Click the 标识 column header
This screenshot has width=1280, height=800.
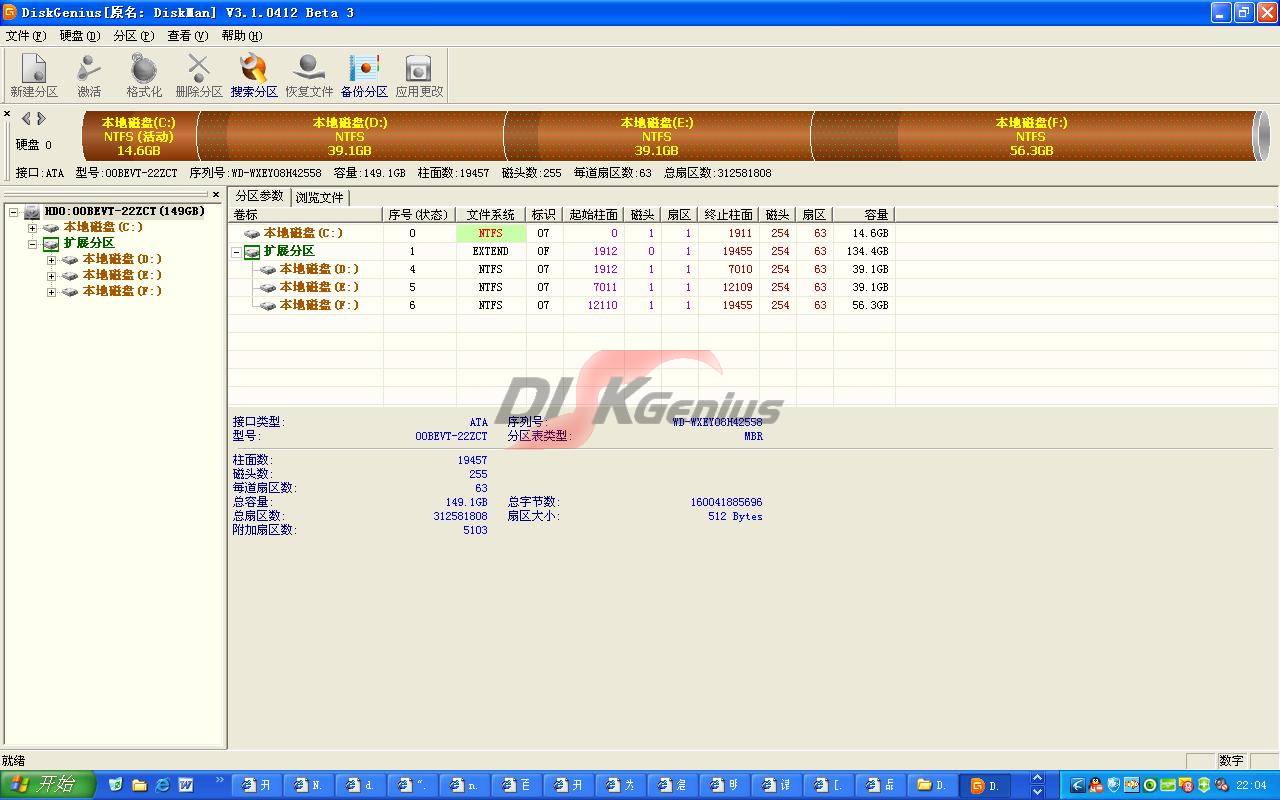[x=543, y=215]
